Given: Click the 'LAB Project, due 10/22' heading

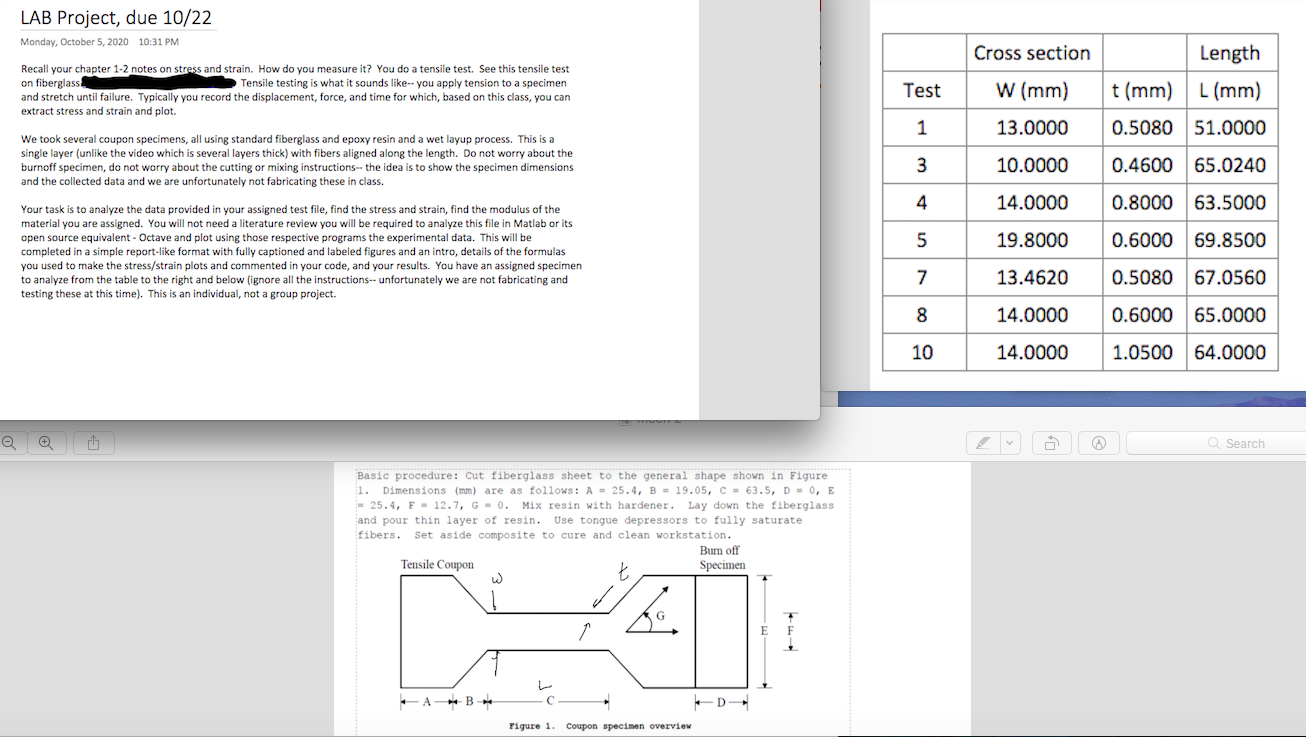Looking at the screenshot, I should (117, 17).
